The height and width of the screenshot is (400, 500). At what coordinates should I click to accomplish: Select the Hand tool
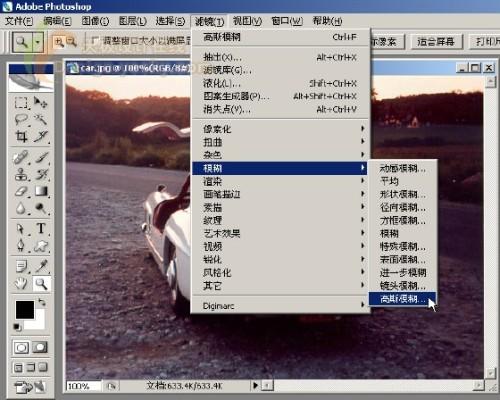(21, 284)
